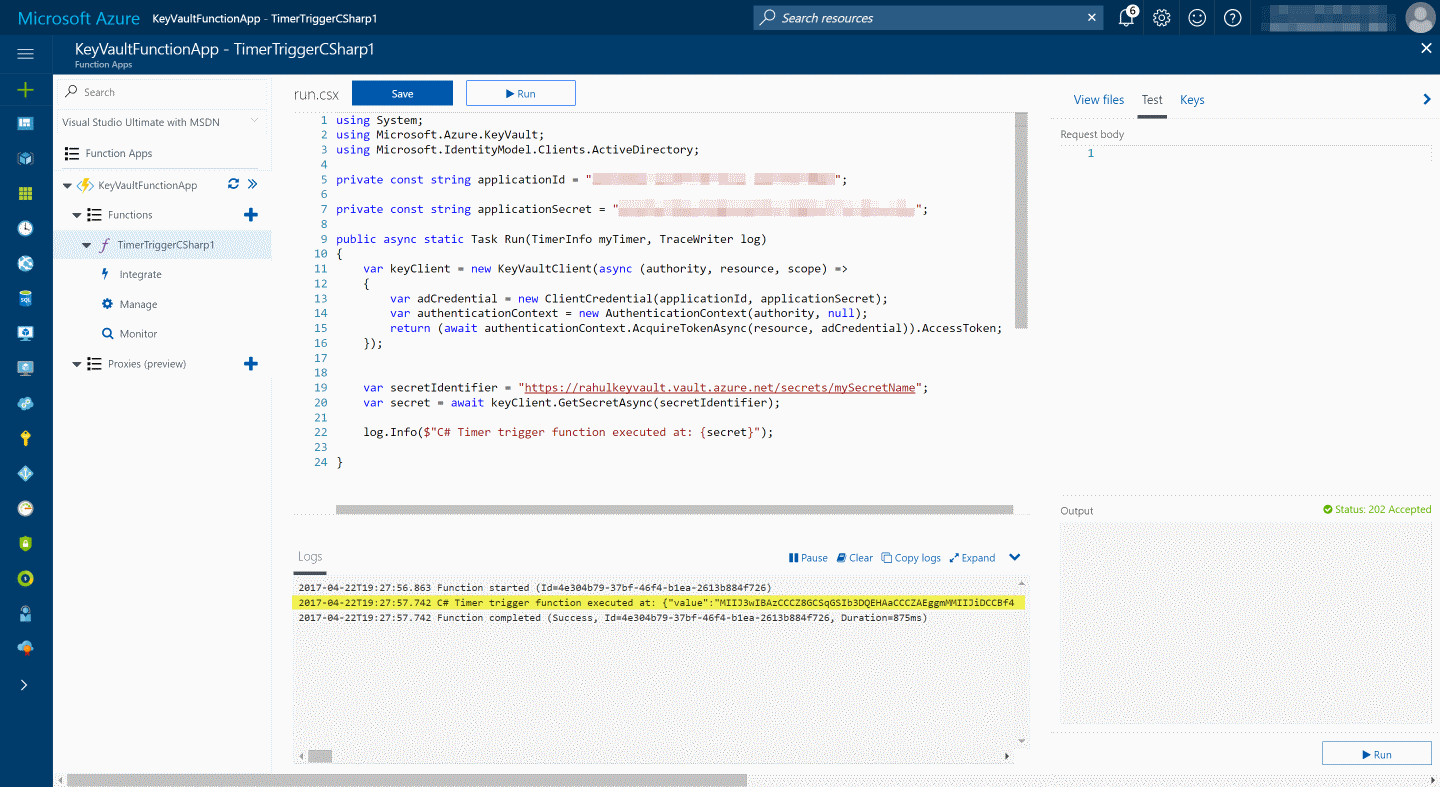Open the user account avatar
The image size is (1440, 787).
tap(1419, 17)
